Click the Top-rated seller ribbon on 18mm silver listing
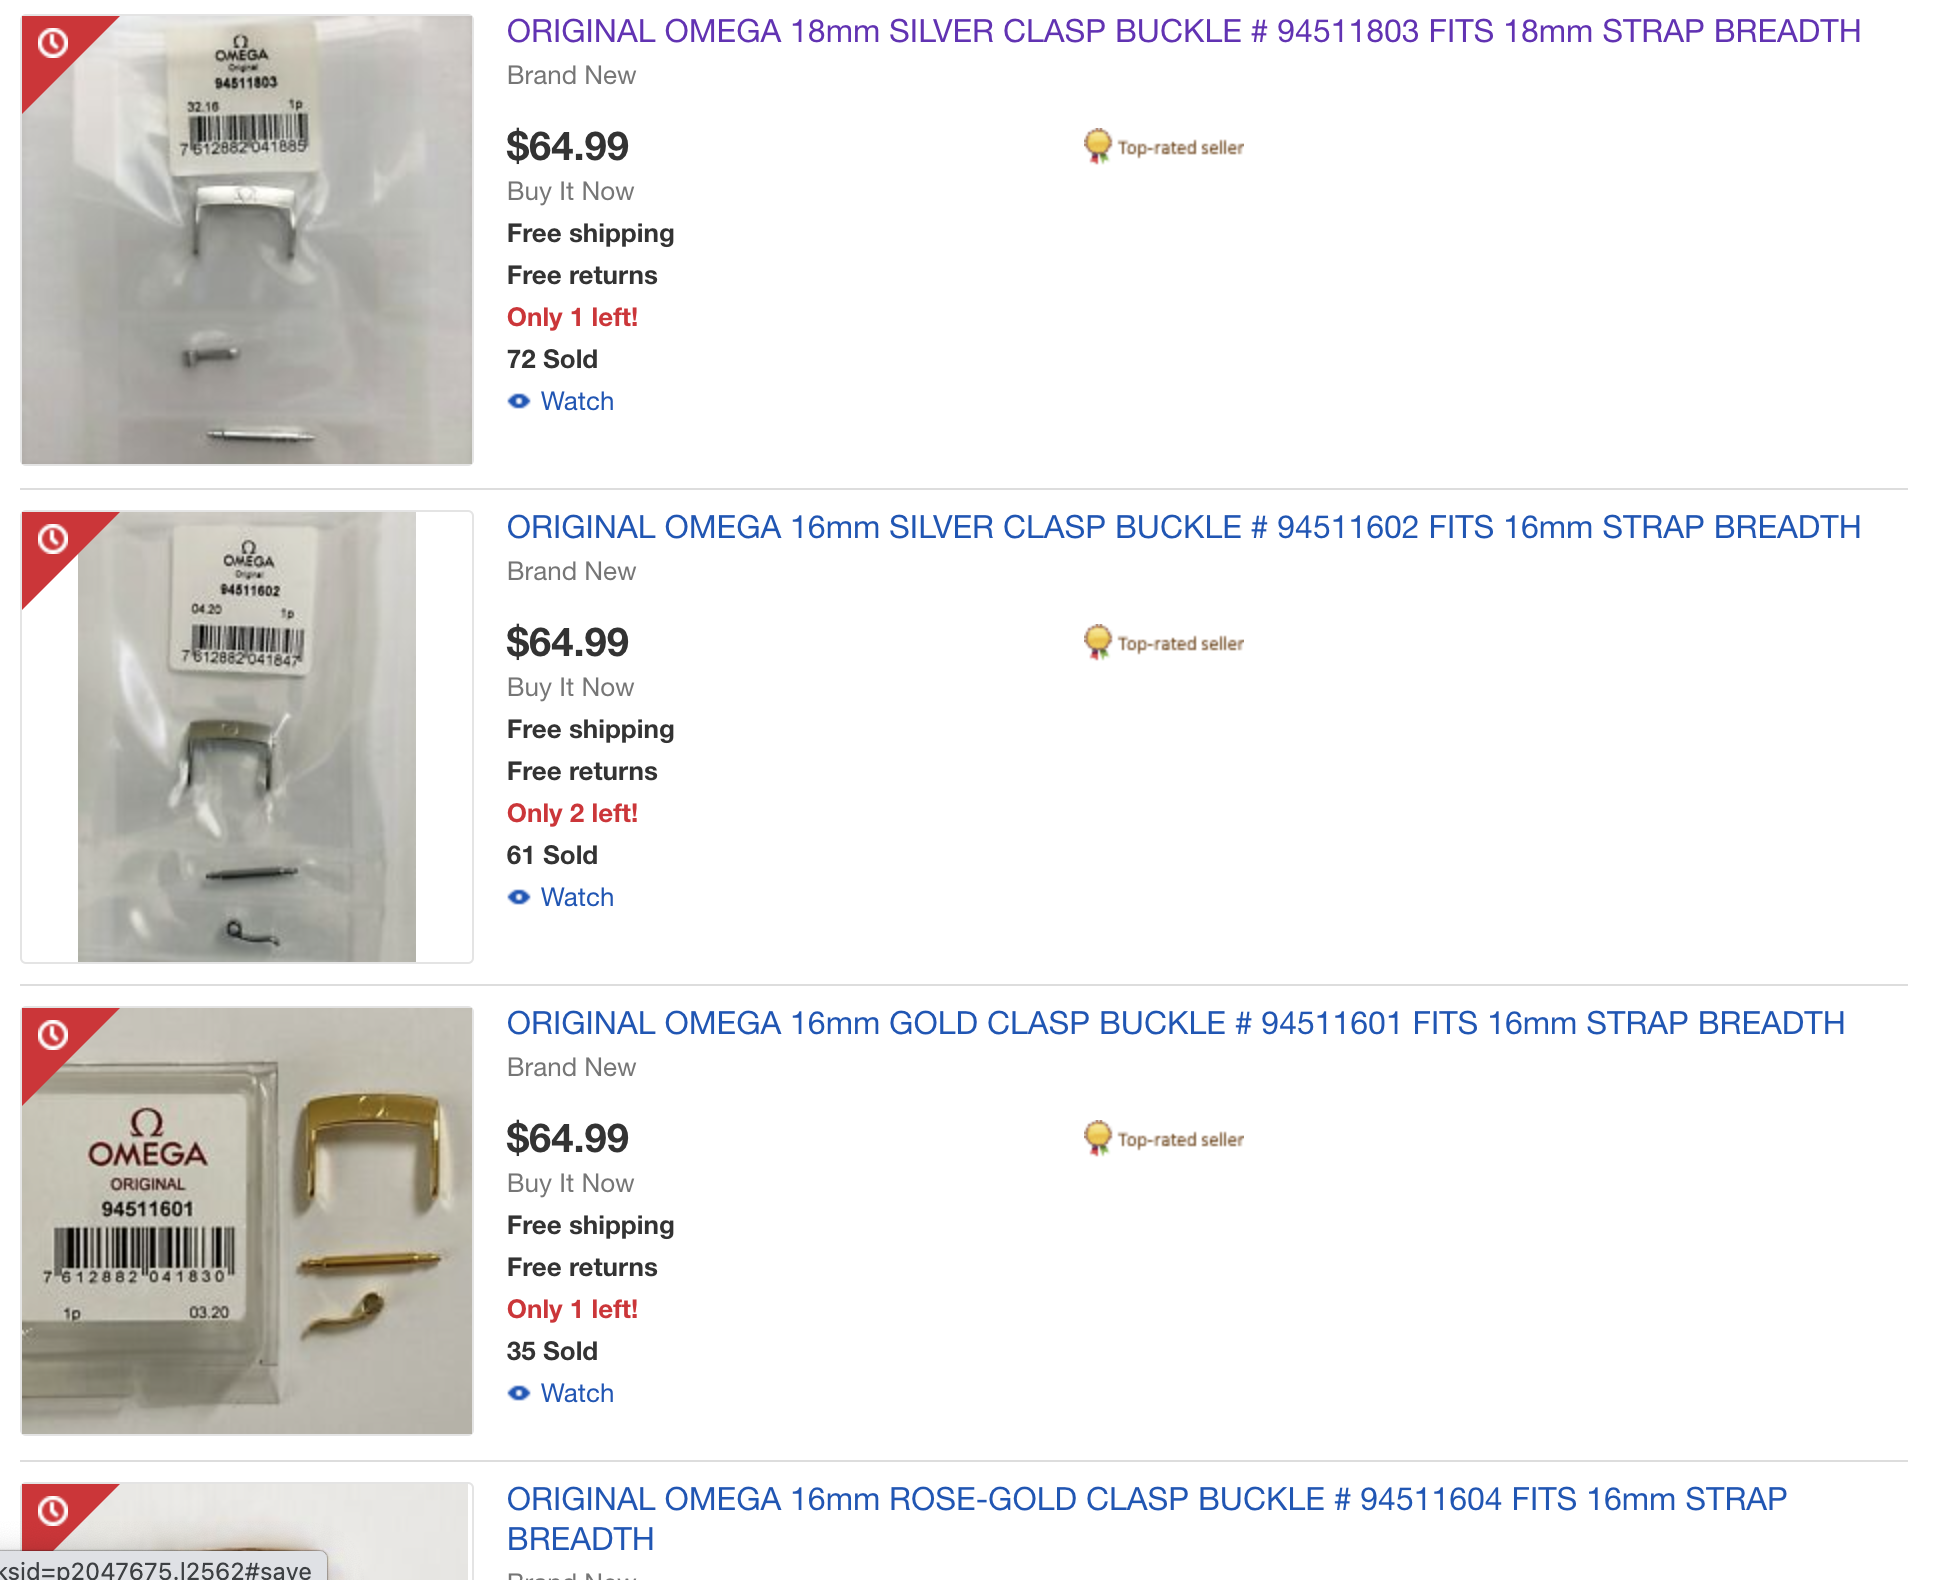1940x1580 pixels. point(1098,146)
